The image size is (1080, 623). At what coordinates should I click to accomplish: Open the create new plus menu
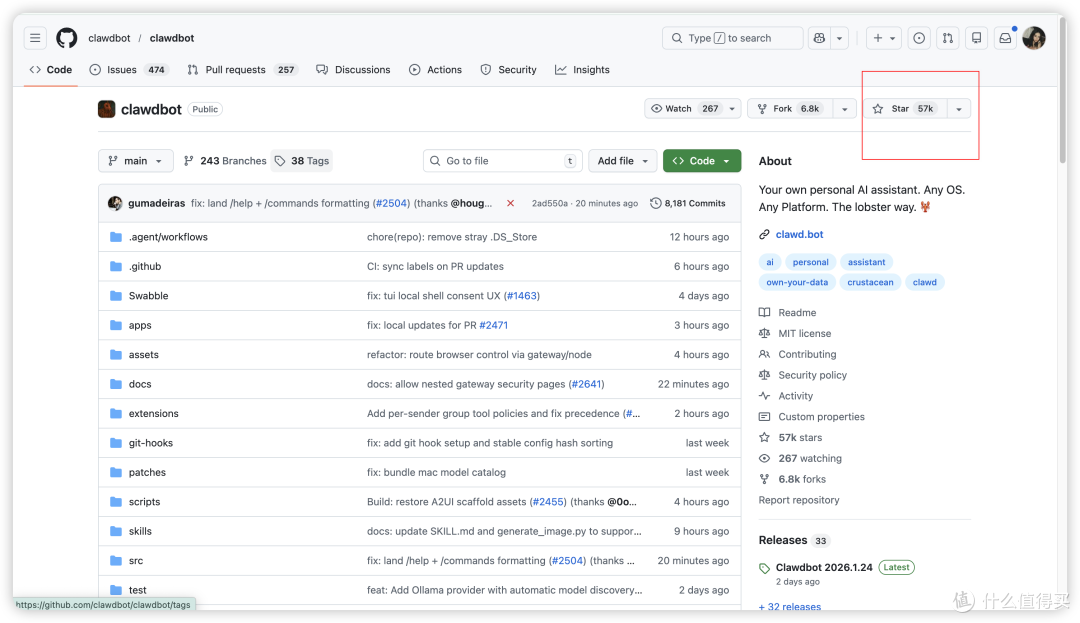click(884, 38)
